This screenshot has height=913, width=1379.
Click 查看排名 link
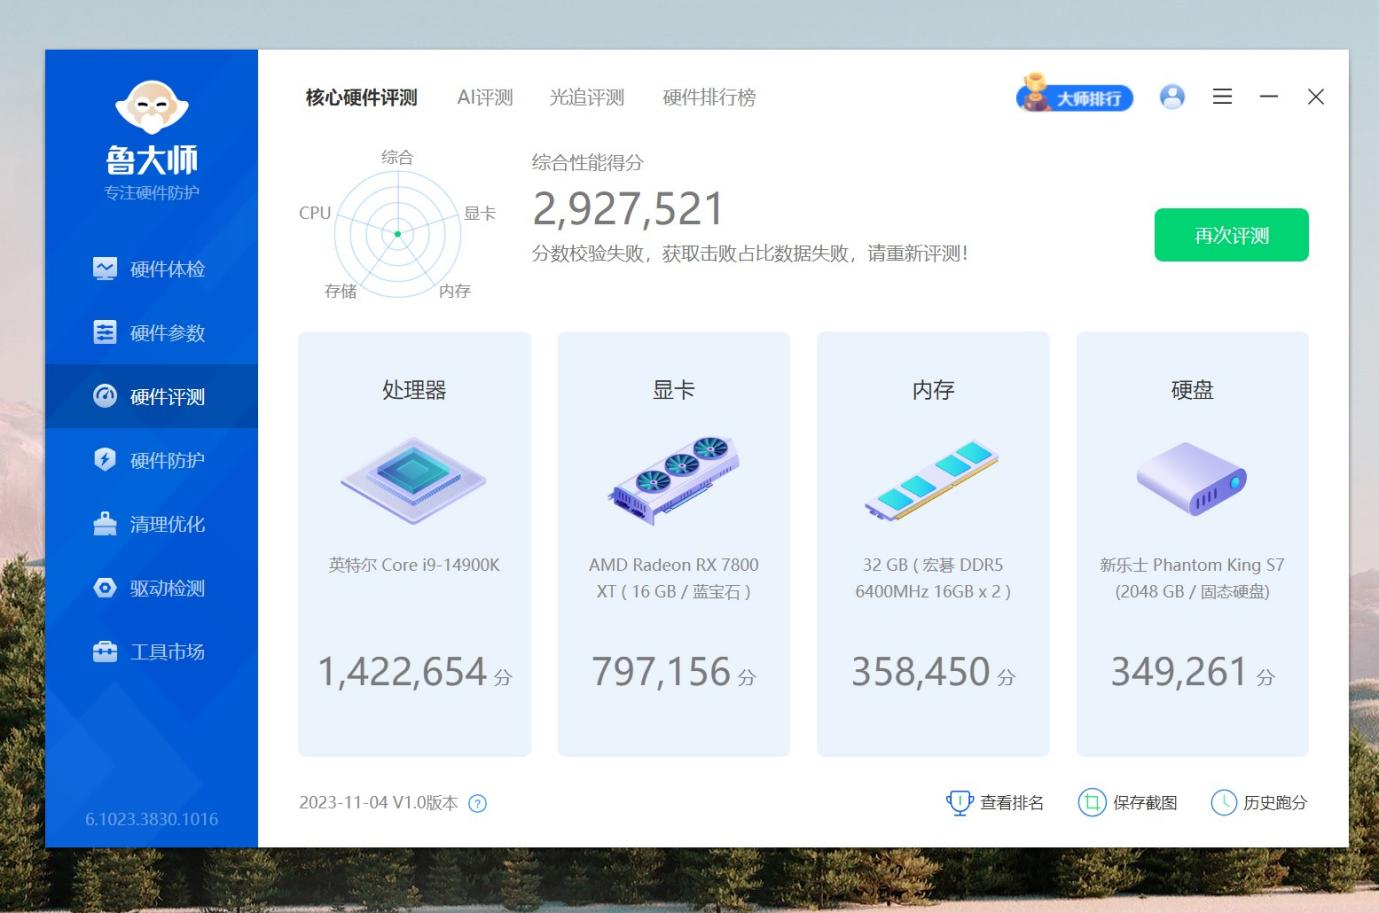pos(1012,803)
